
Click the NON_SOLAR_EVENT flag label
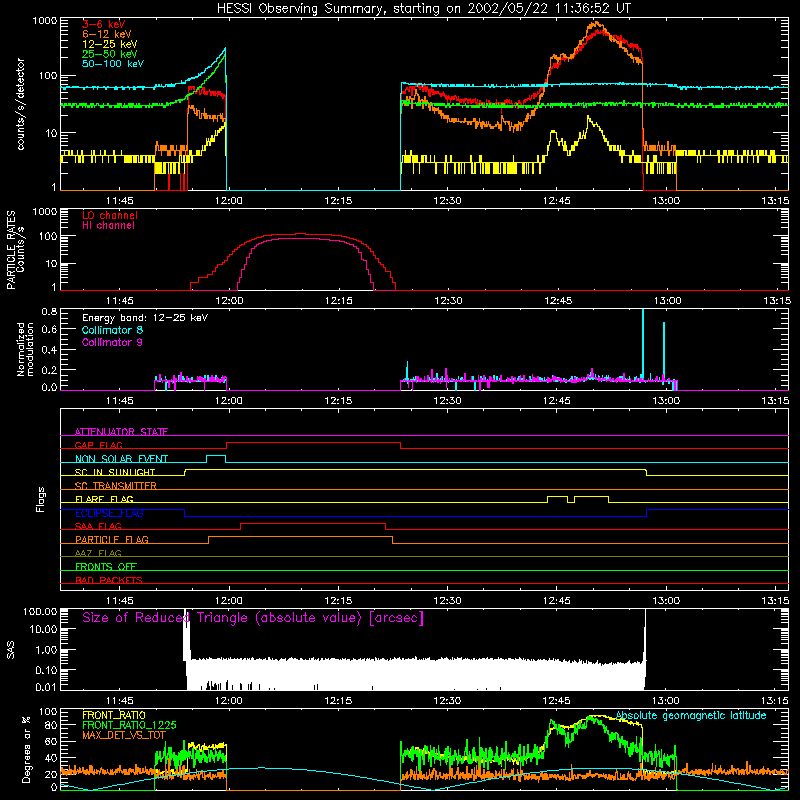tap(121, 459)
